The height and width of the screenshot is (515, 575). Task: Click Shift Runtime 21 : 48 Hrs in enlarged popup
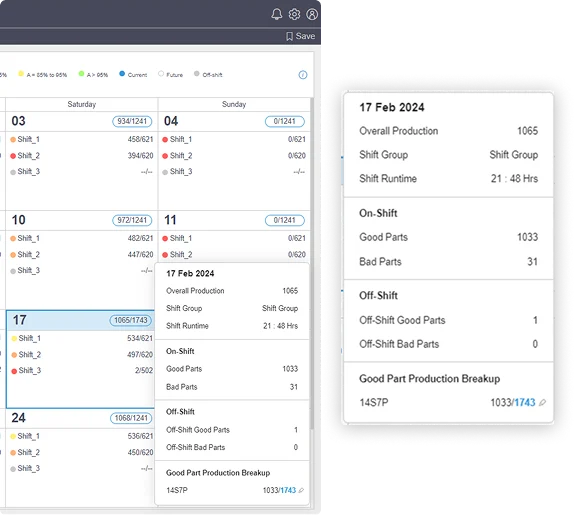[x=514, y=179]
